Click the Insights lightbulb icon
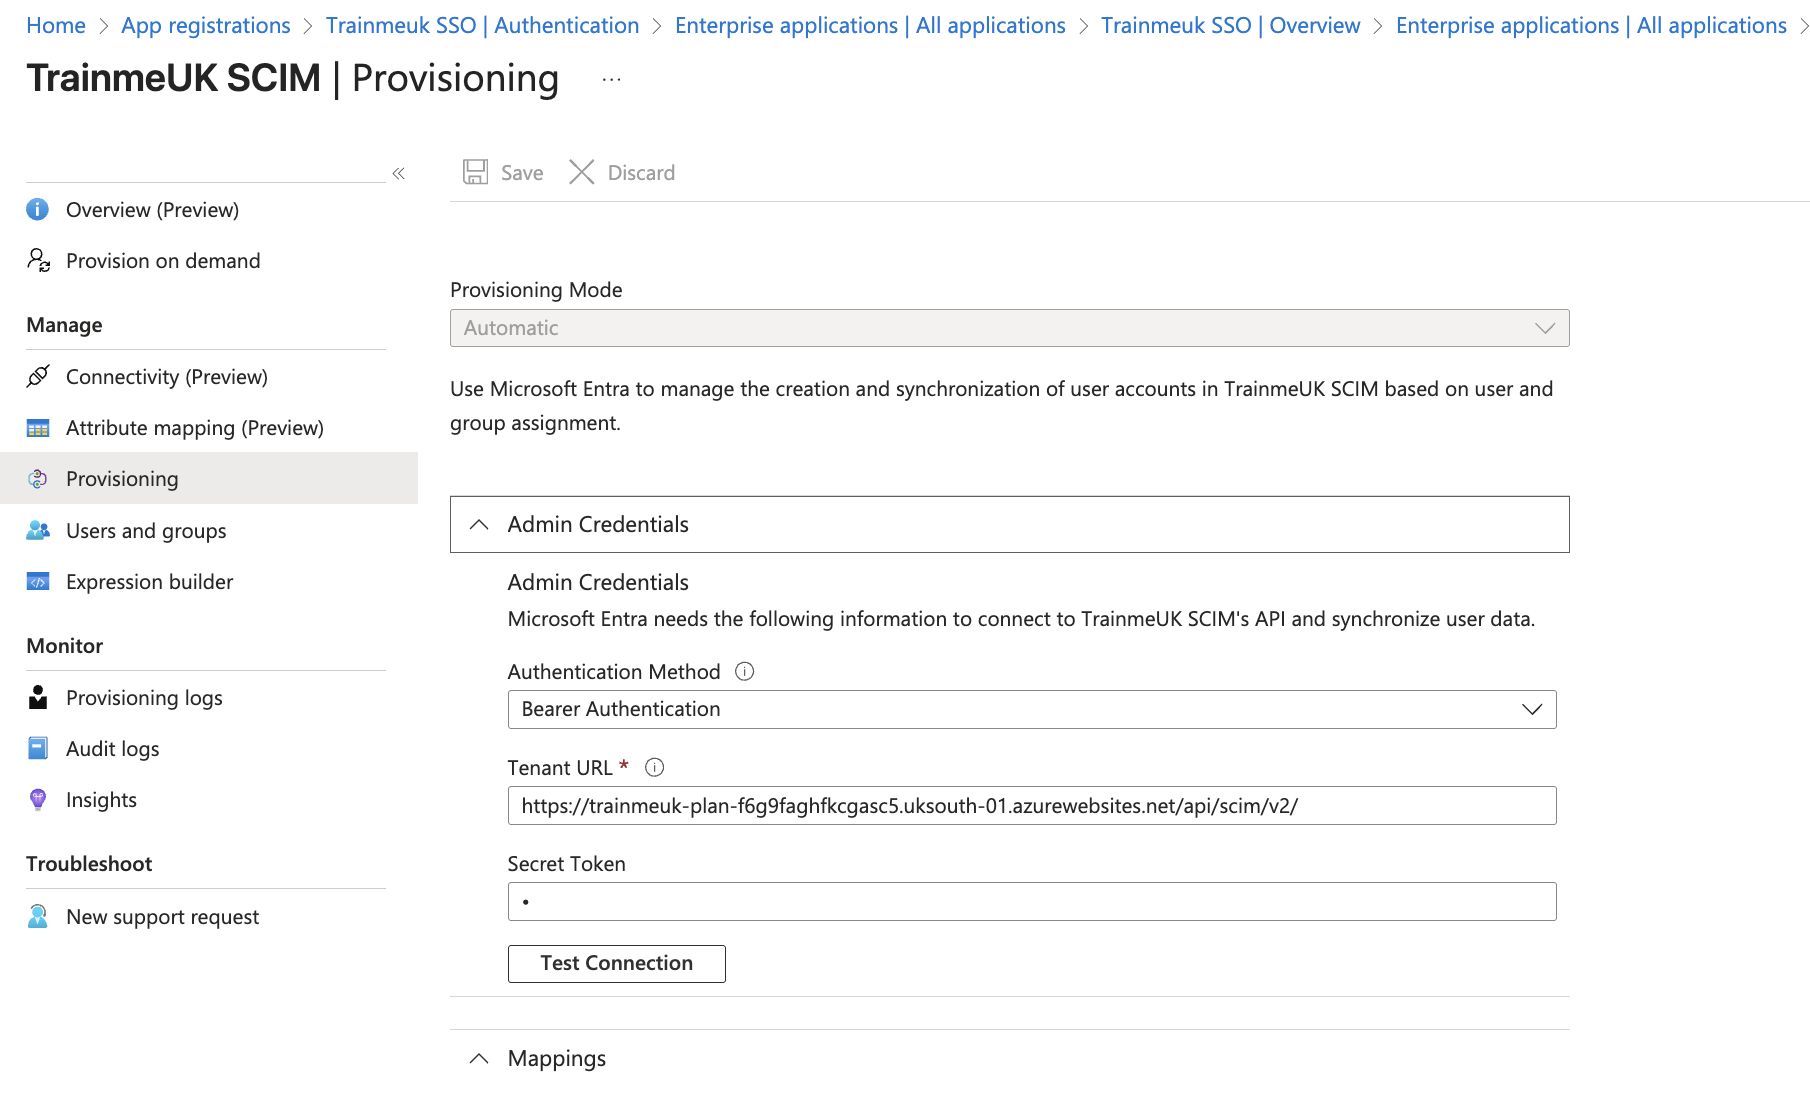This screenshot has height=1094, width=1810. pyautogui.click(x=38, y=799)
